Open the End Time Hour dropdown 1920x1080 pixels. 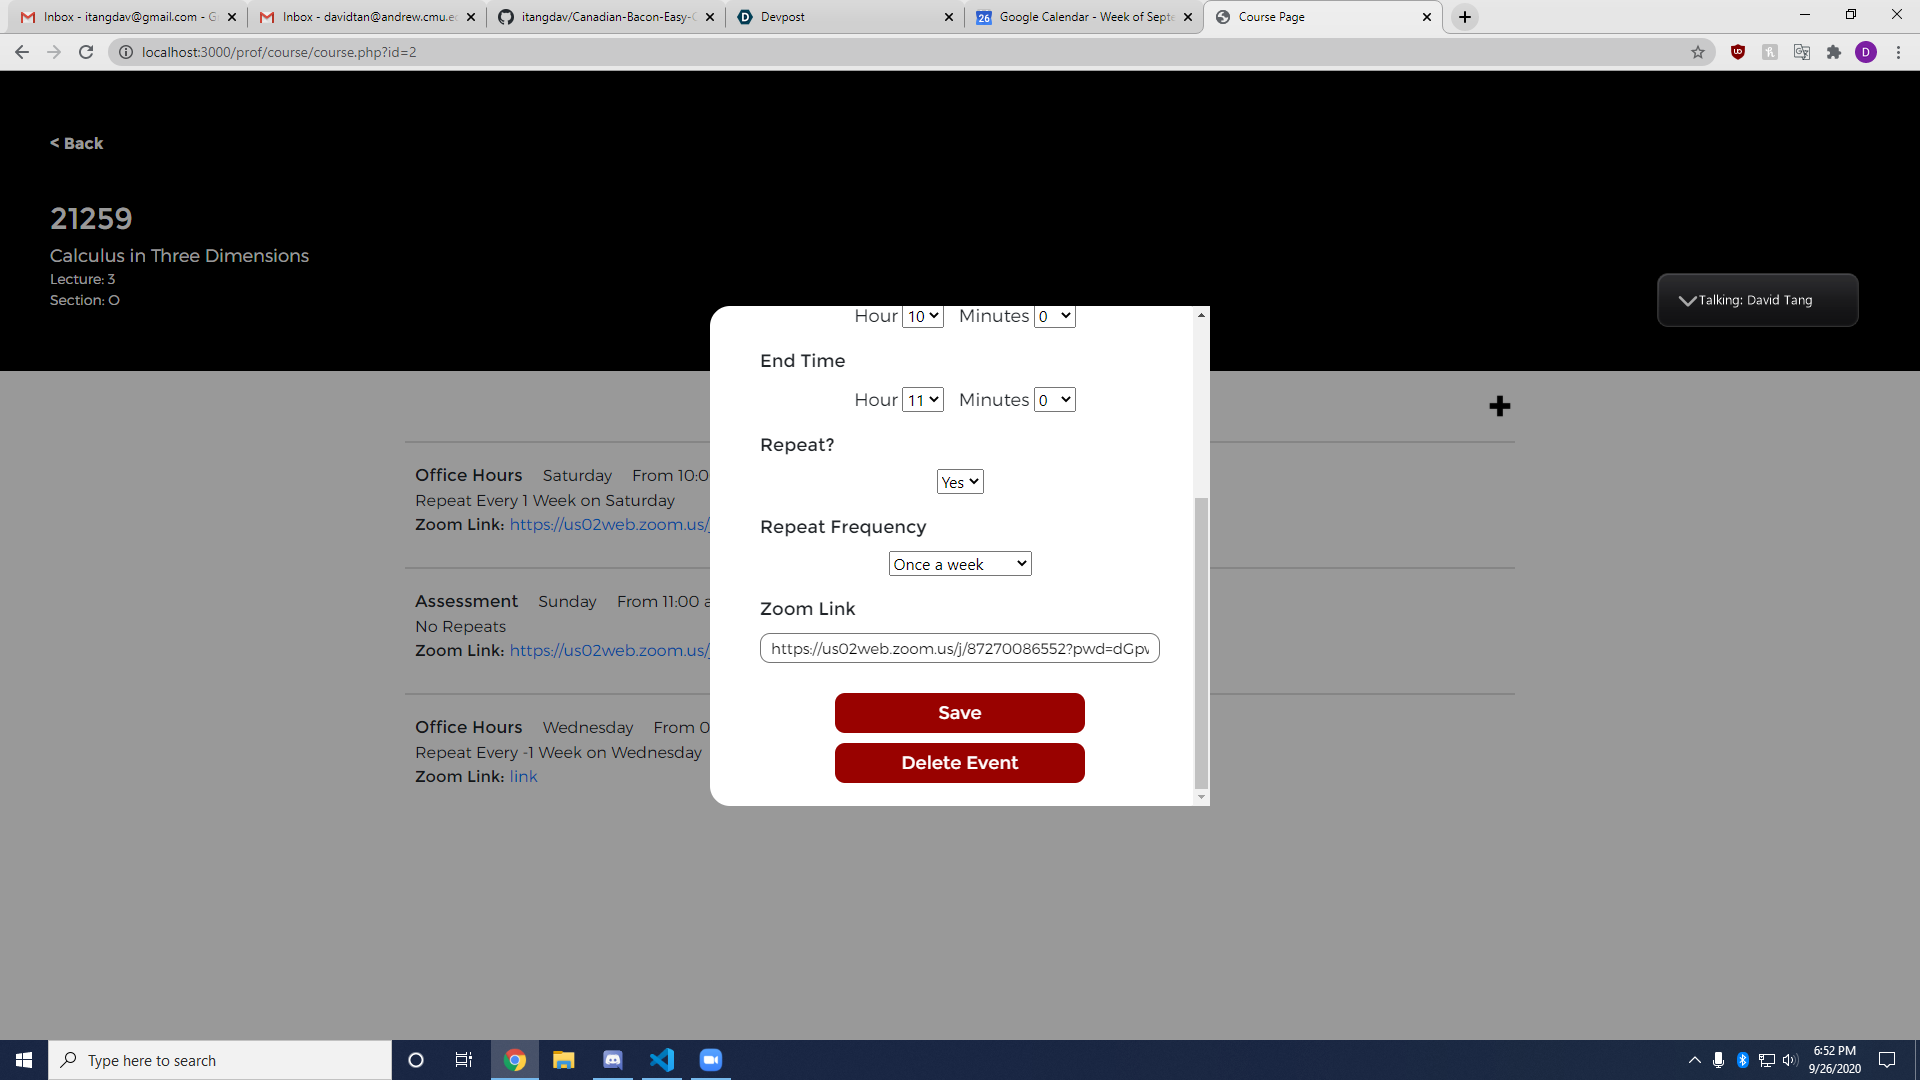pos(923,400)
